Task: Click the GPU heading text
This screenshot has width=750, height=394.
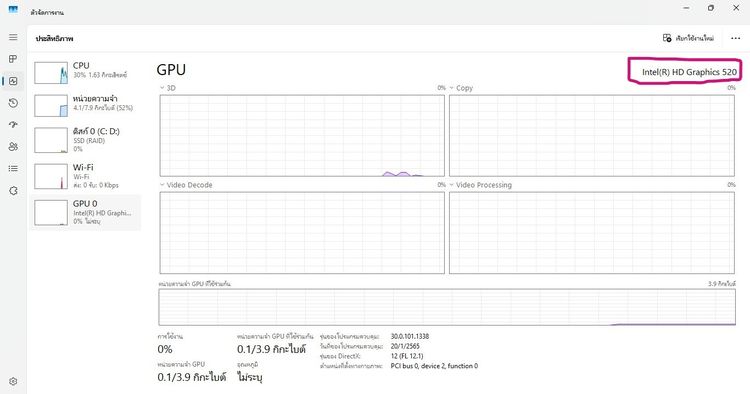Action: pos(171,70)
